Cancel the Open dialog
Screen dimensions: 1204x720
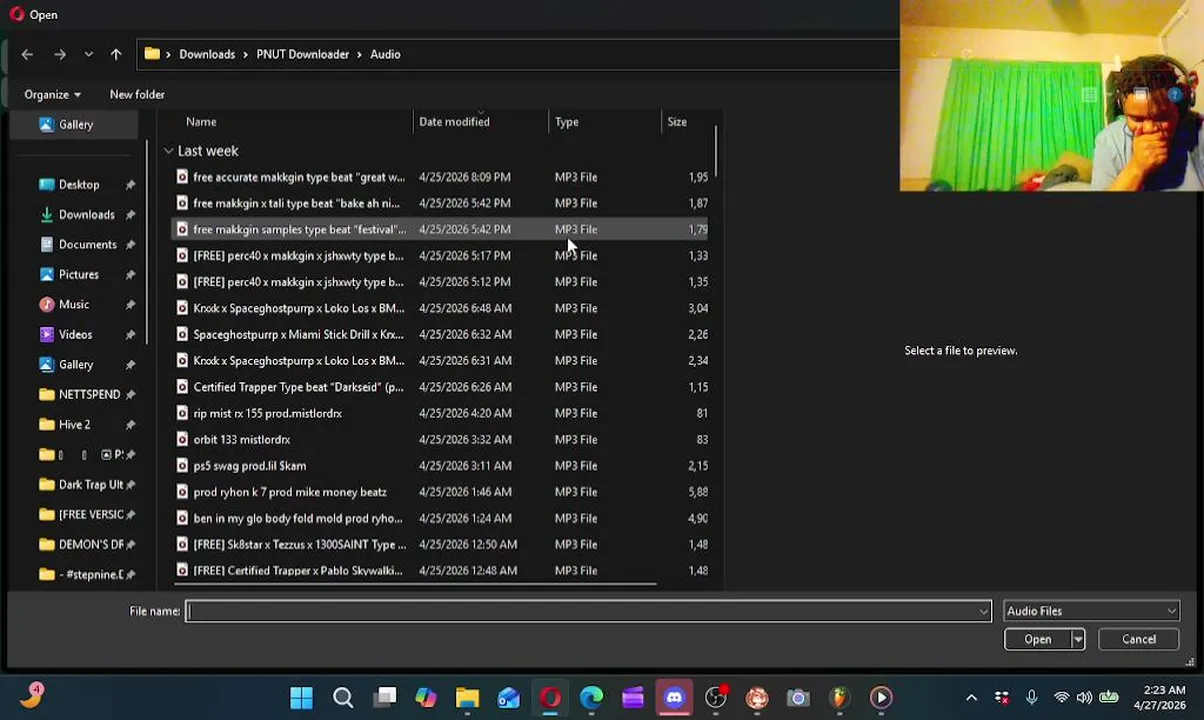click(x=1138, y=639)
